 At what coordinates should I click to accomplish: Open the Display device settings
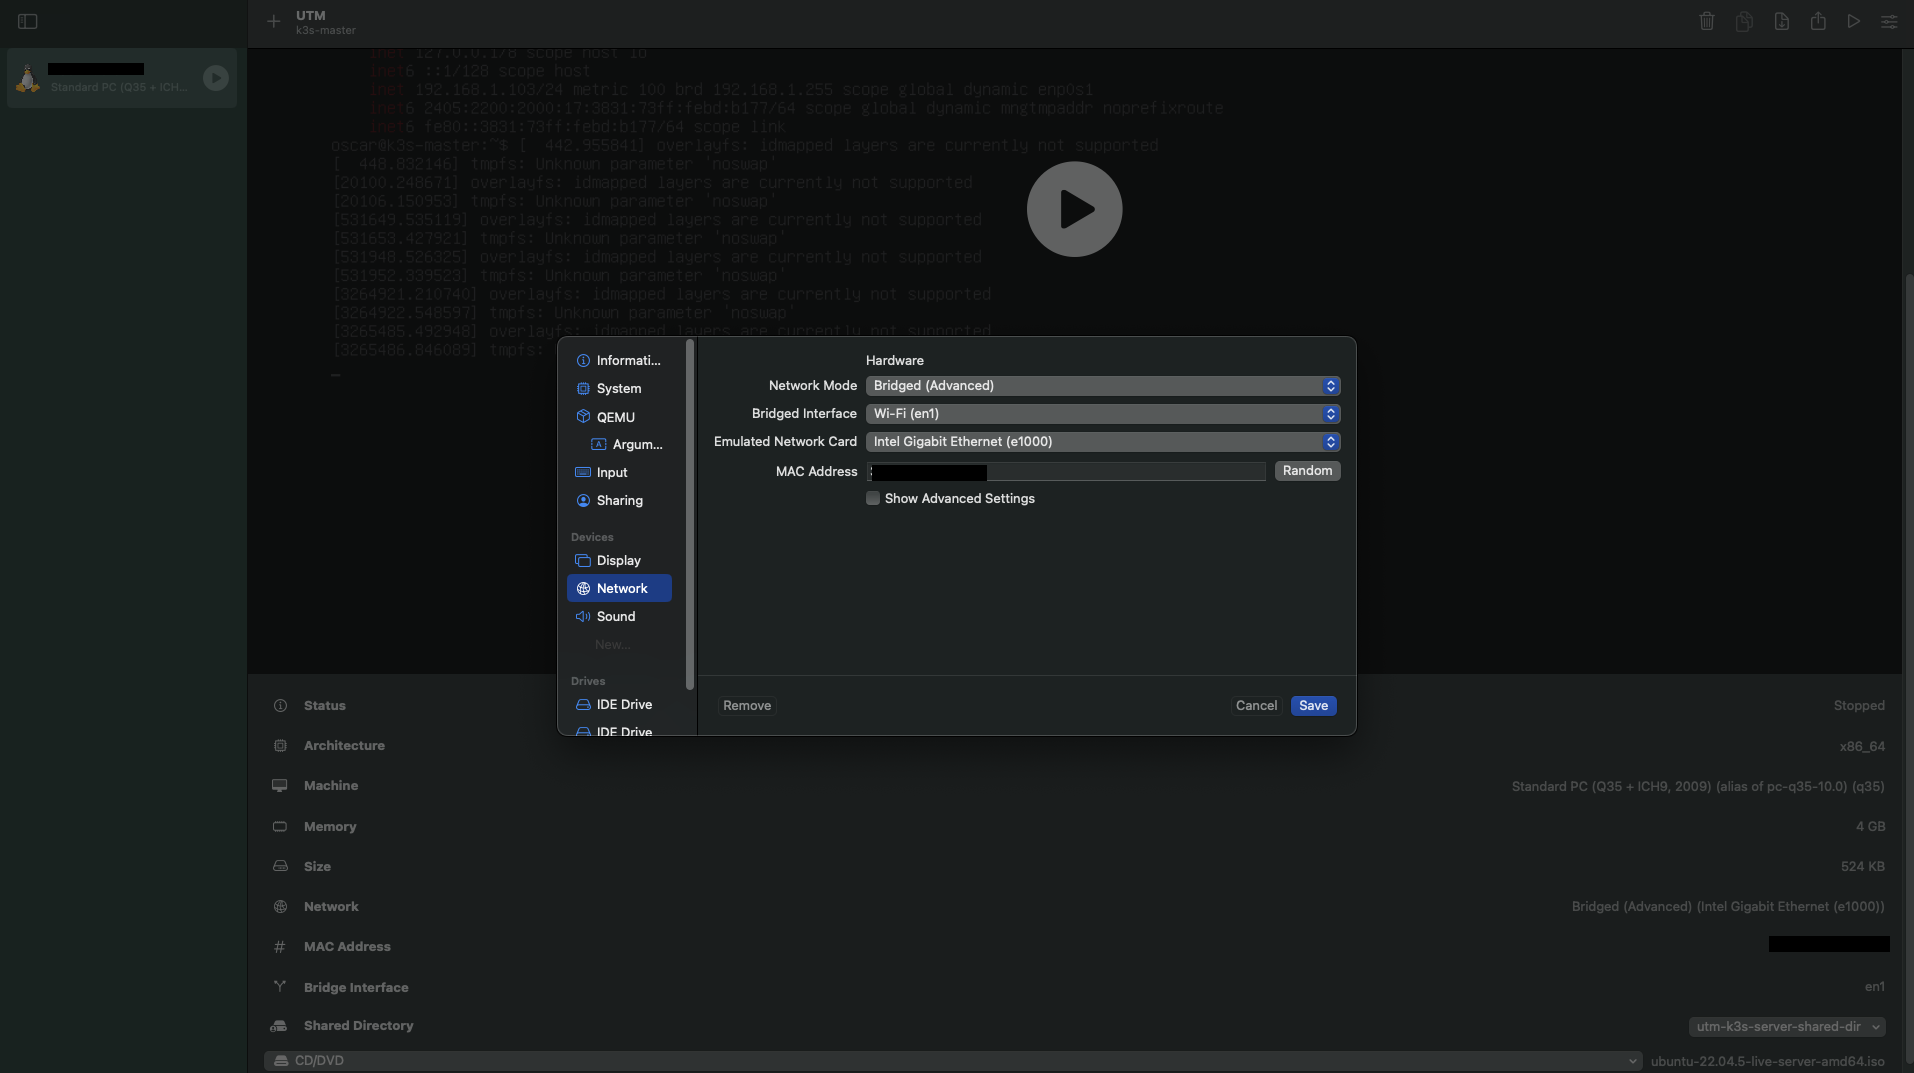point(617,560)
